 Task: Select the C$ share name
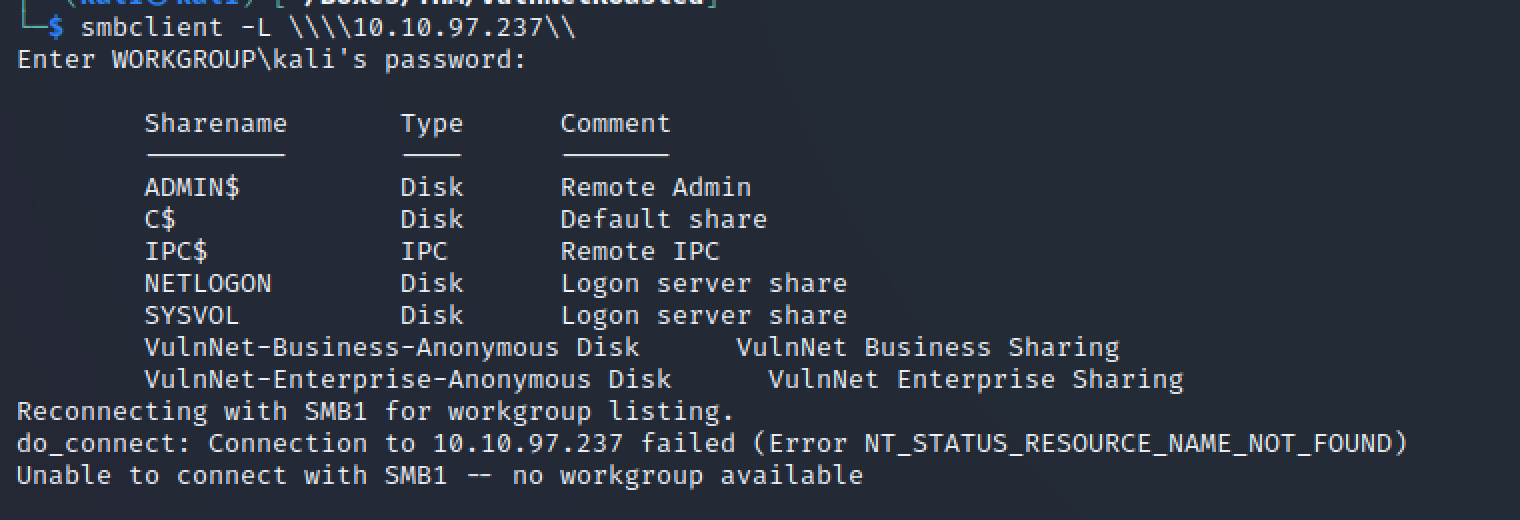(160, 219)
